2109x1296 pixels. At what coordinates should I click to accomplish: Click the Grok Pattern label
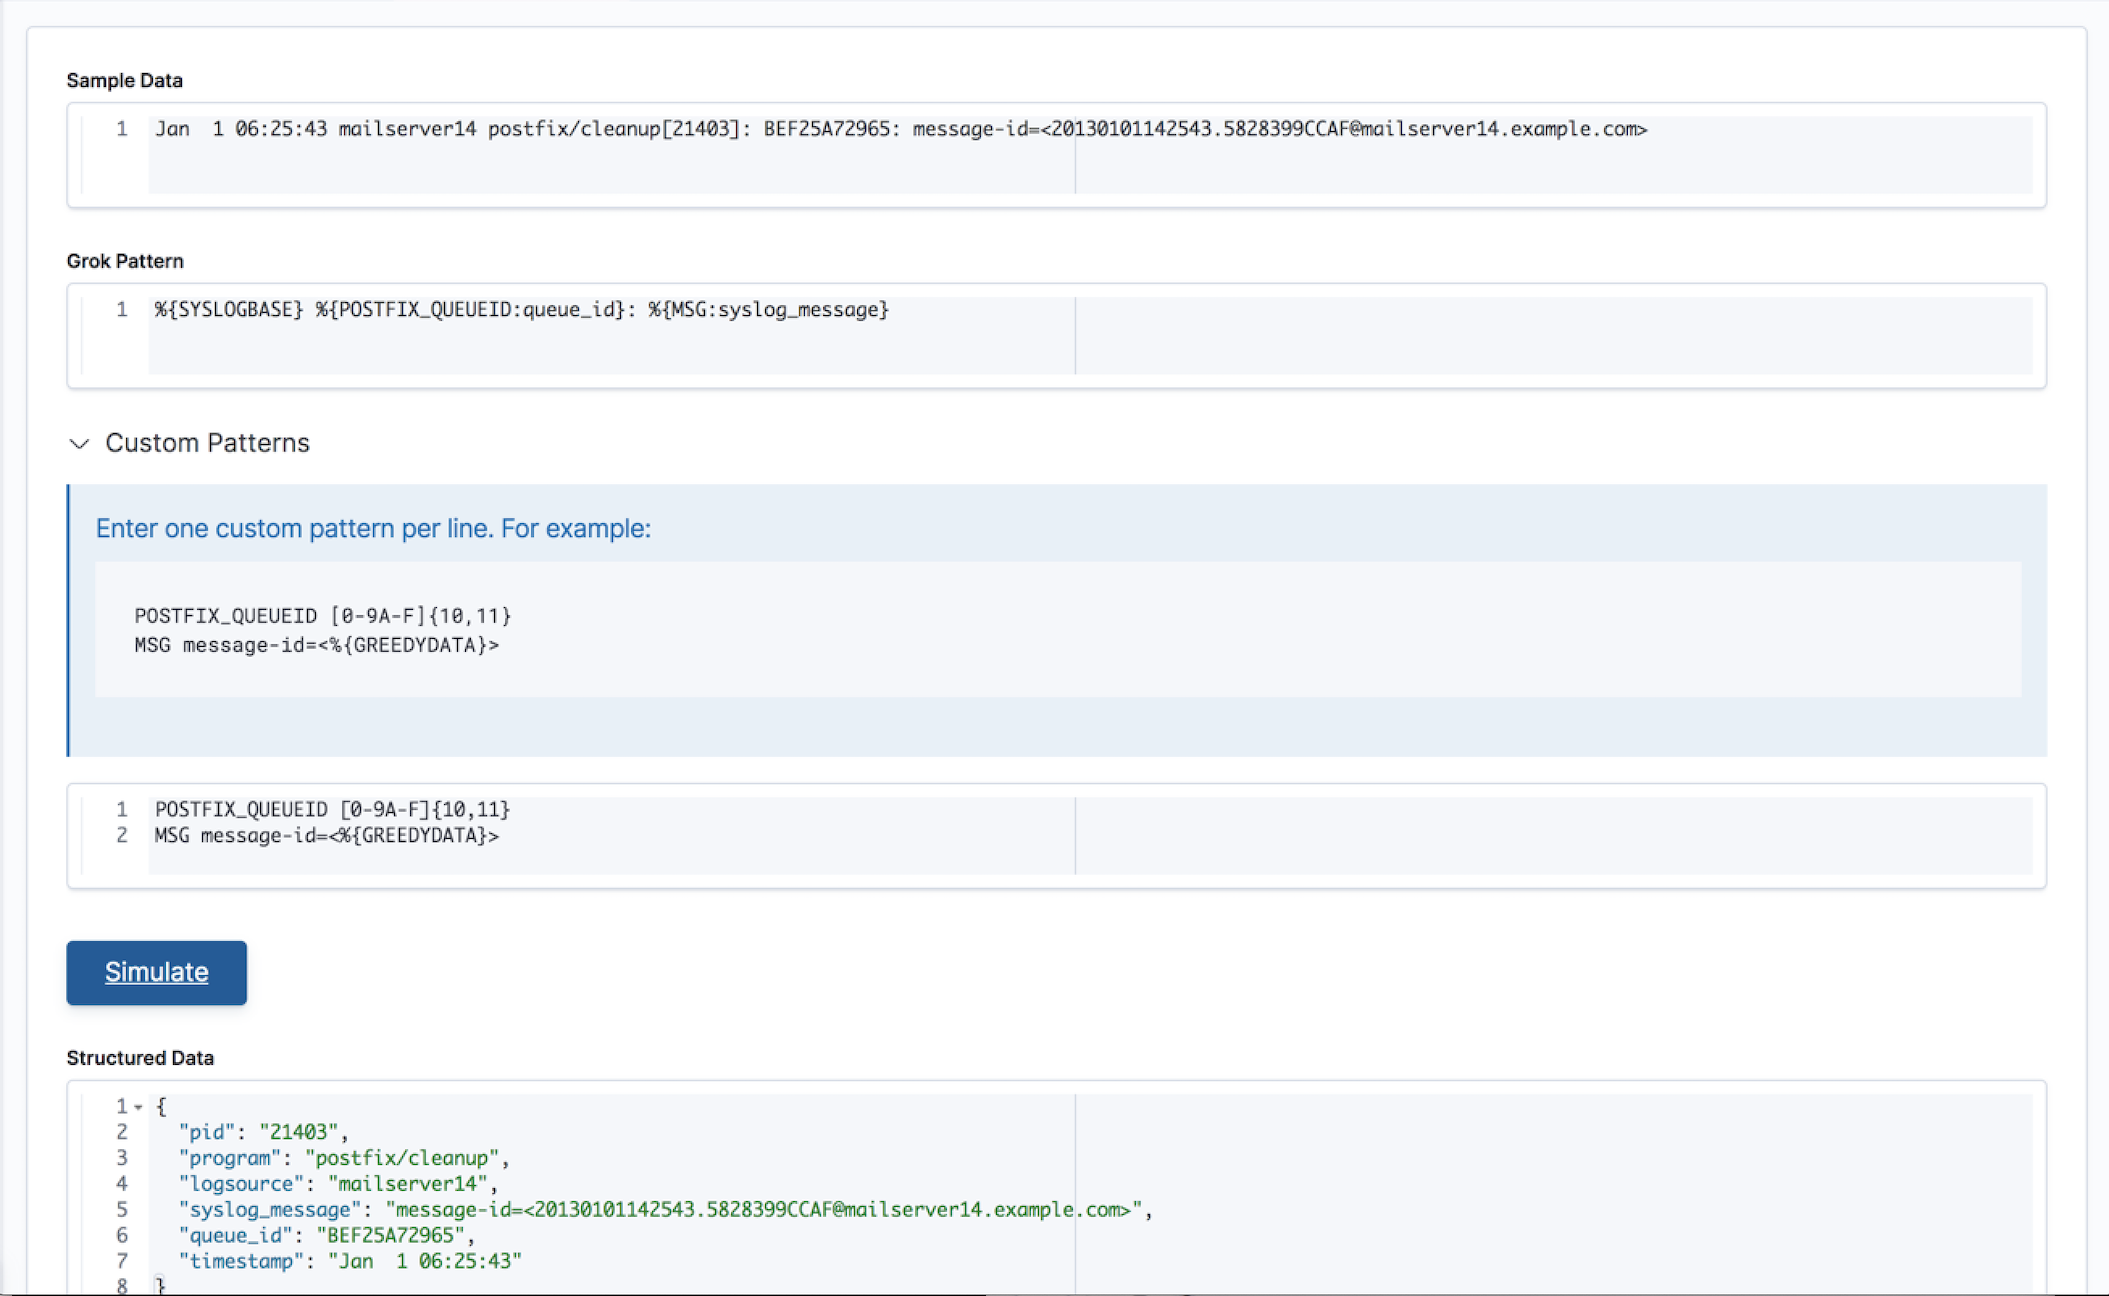coord(124,261)
